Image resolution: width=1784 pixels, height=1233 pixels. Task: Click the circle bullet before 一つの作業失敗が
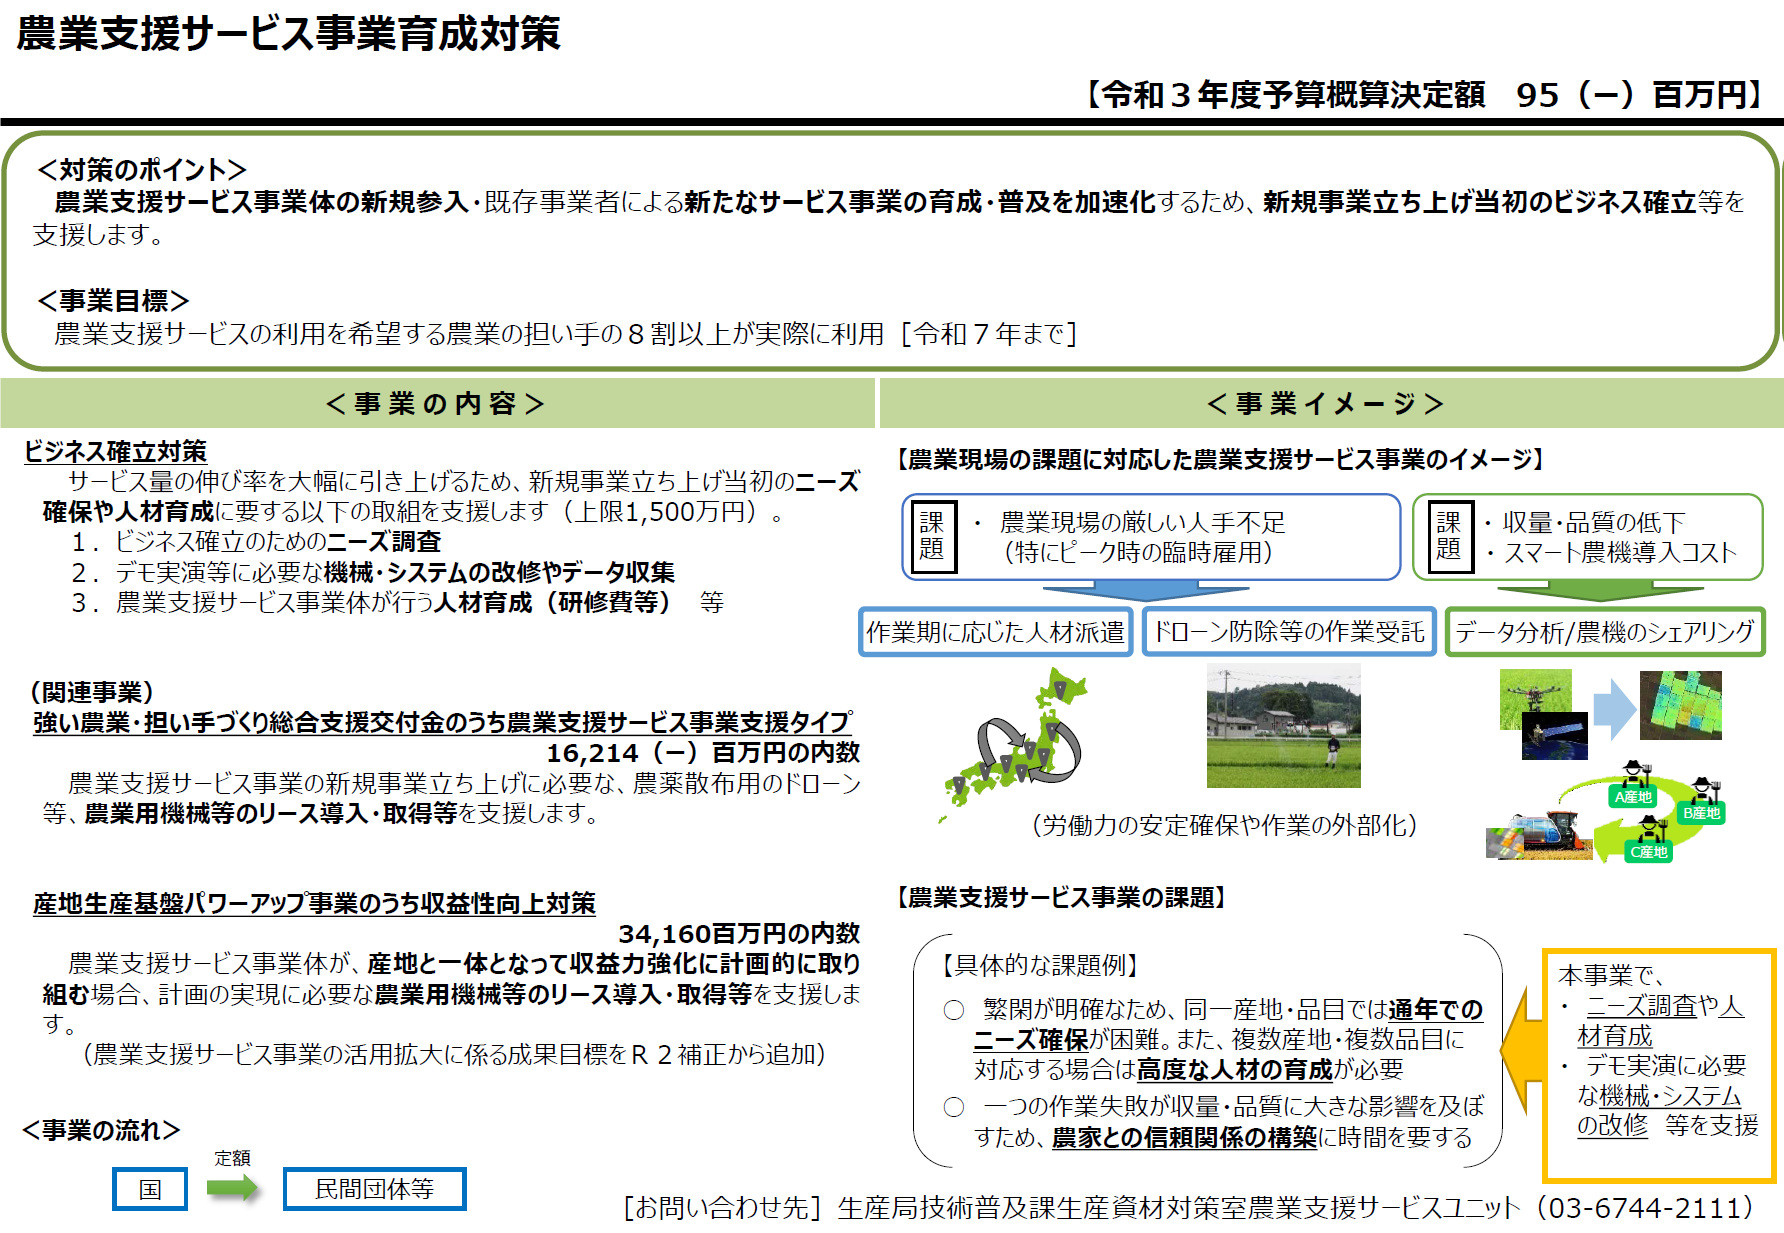coord(954,1107)
